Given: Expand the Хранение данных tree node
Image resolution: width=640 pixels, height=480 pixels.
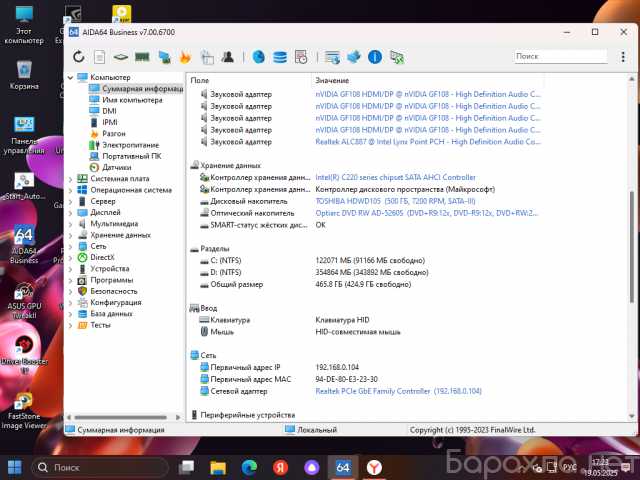Looking at the screenshot, I should click(x=70, y=235).
